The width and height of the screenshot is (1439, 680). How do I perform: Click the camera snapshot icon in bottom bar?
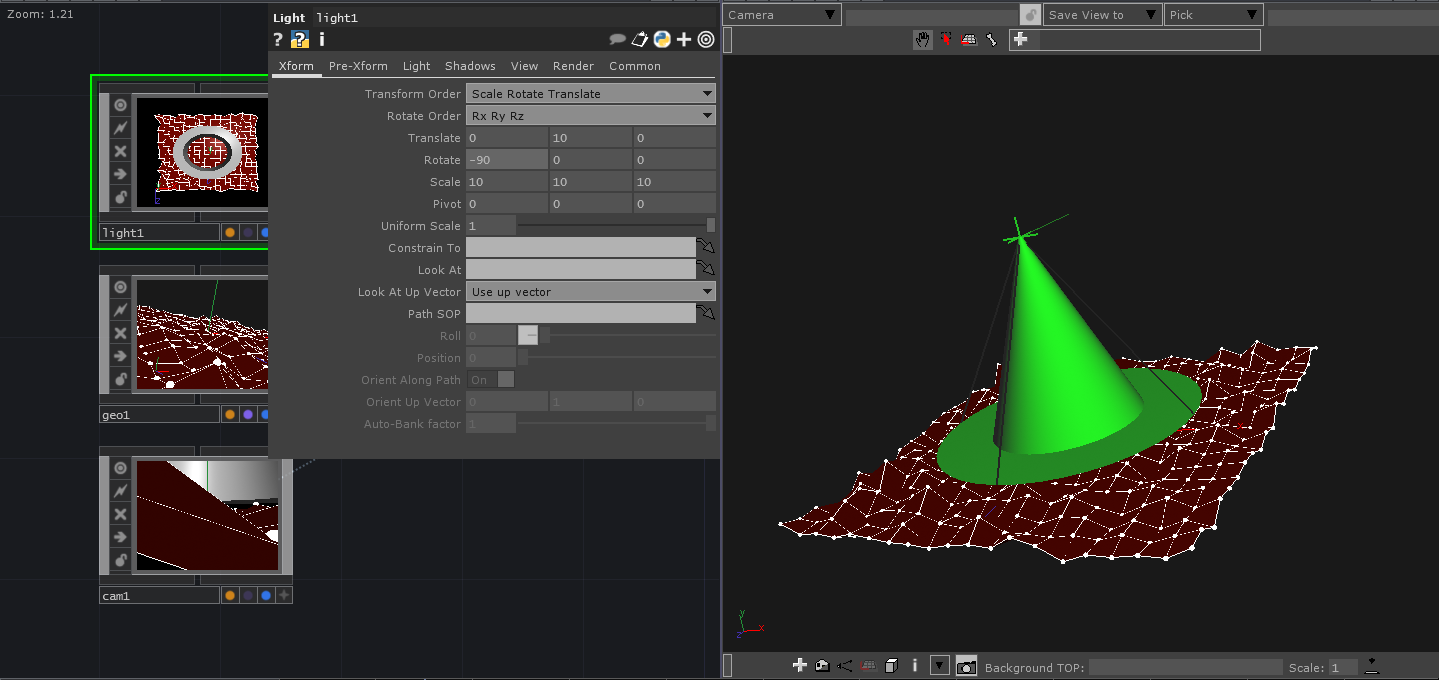[x=966, y=666]
